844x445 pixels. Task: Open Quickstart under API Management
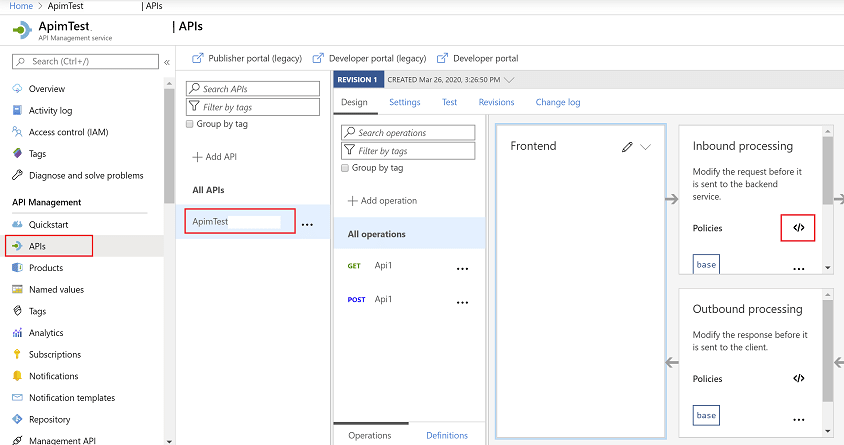coord(48,224)
